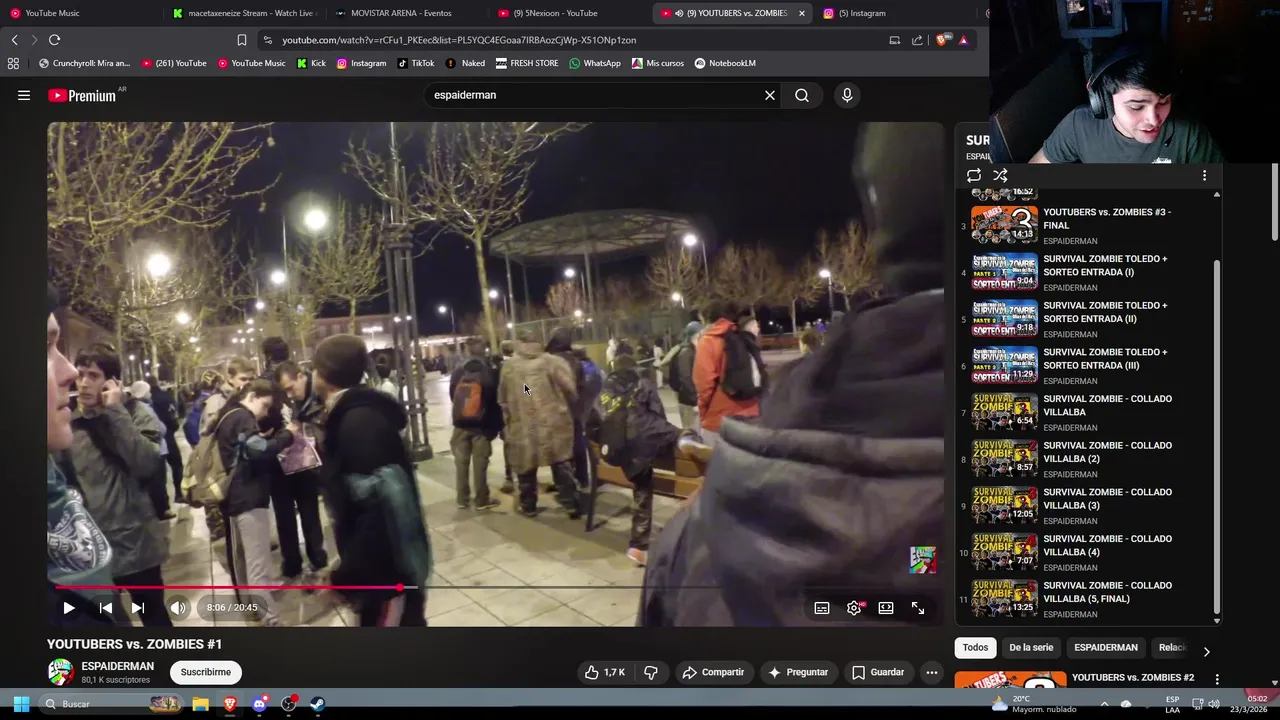Play SURVIVAL ZOMBIE TOLEDO + SORTEO ENTRADA (III)
Viewport: 1280px width, 720px height.
tap(1090, 365)
